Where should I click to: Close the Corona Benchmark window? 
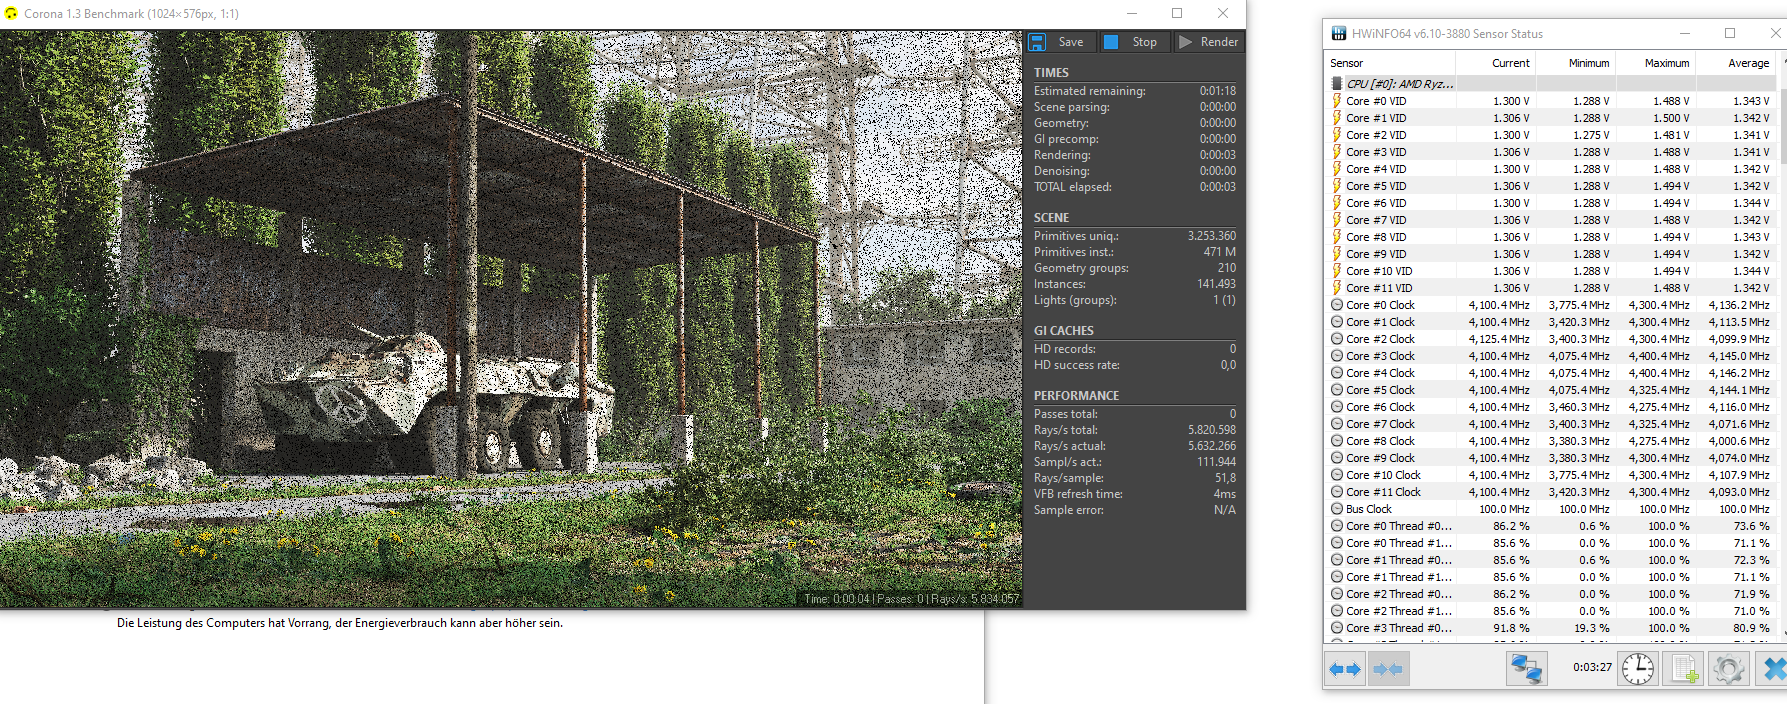1223,14
